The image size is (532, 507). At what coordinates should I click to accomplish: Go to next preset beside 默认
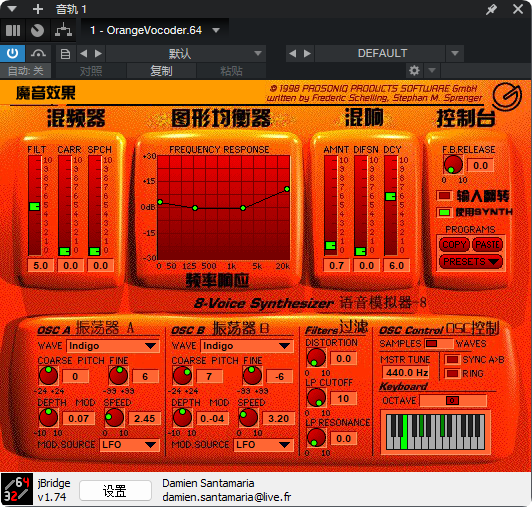click(x=98, y=53)
